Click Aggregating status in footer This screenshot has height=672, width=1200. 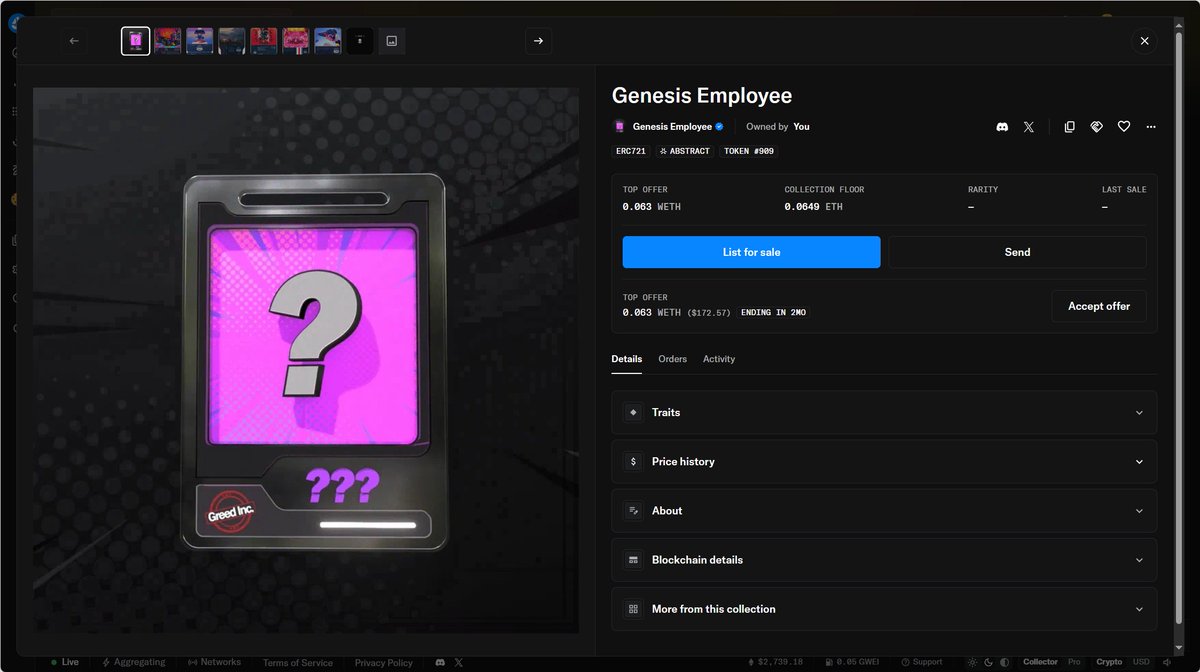tap(134, 662)
